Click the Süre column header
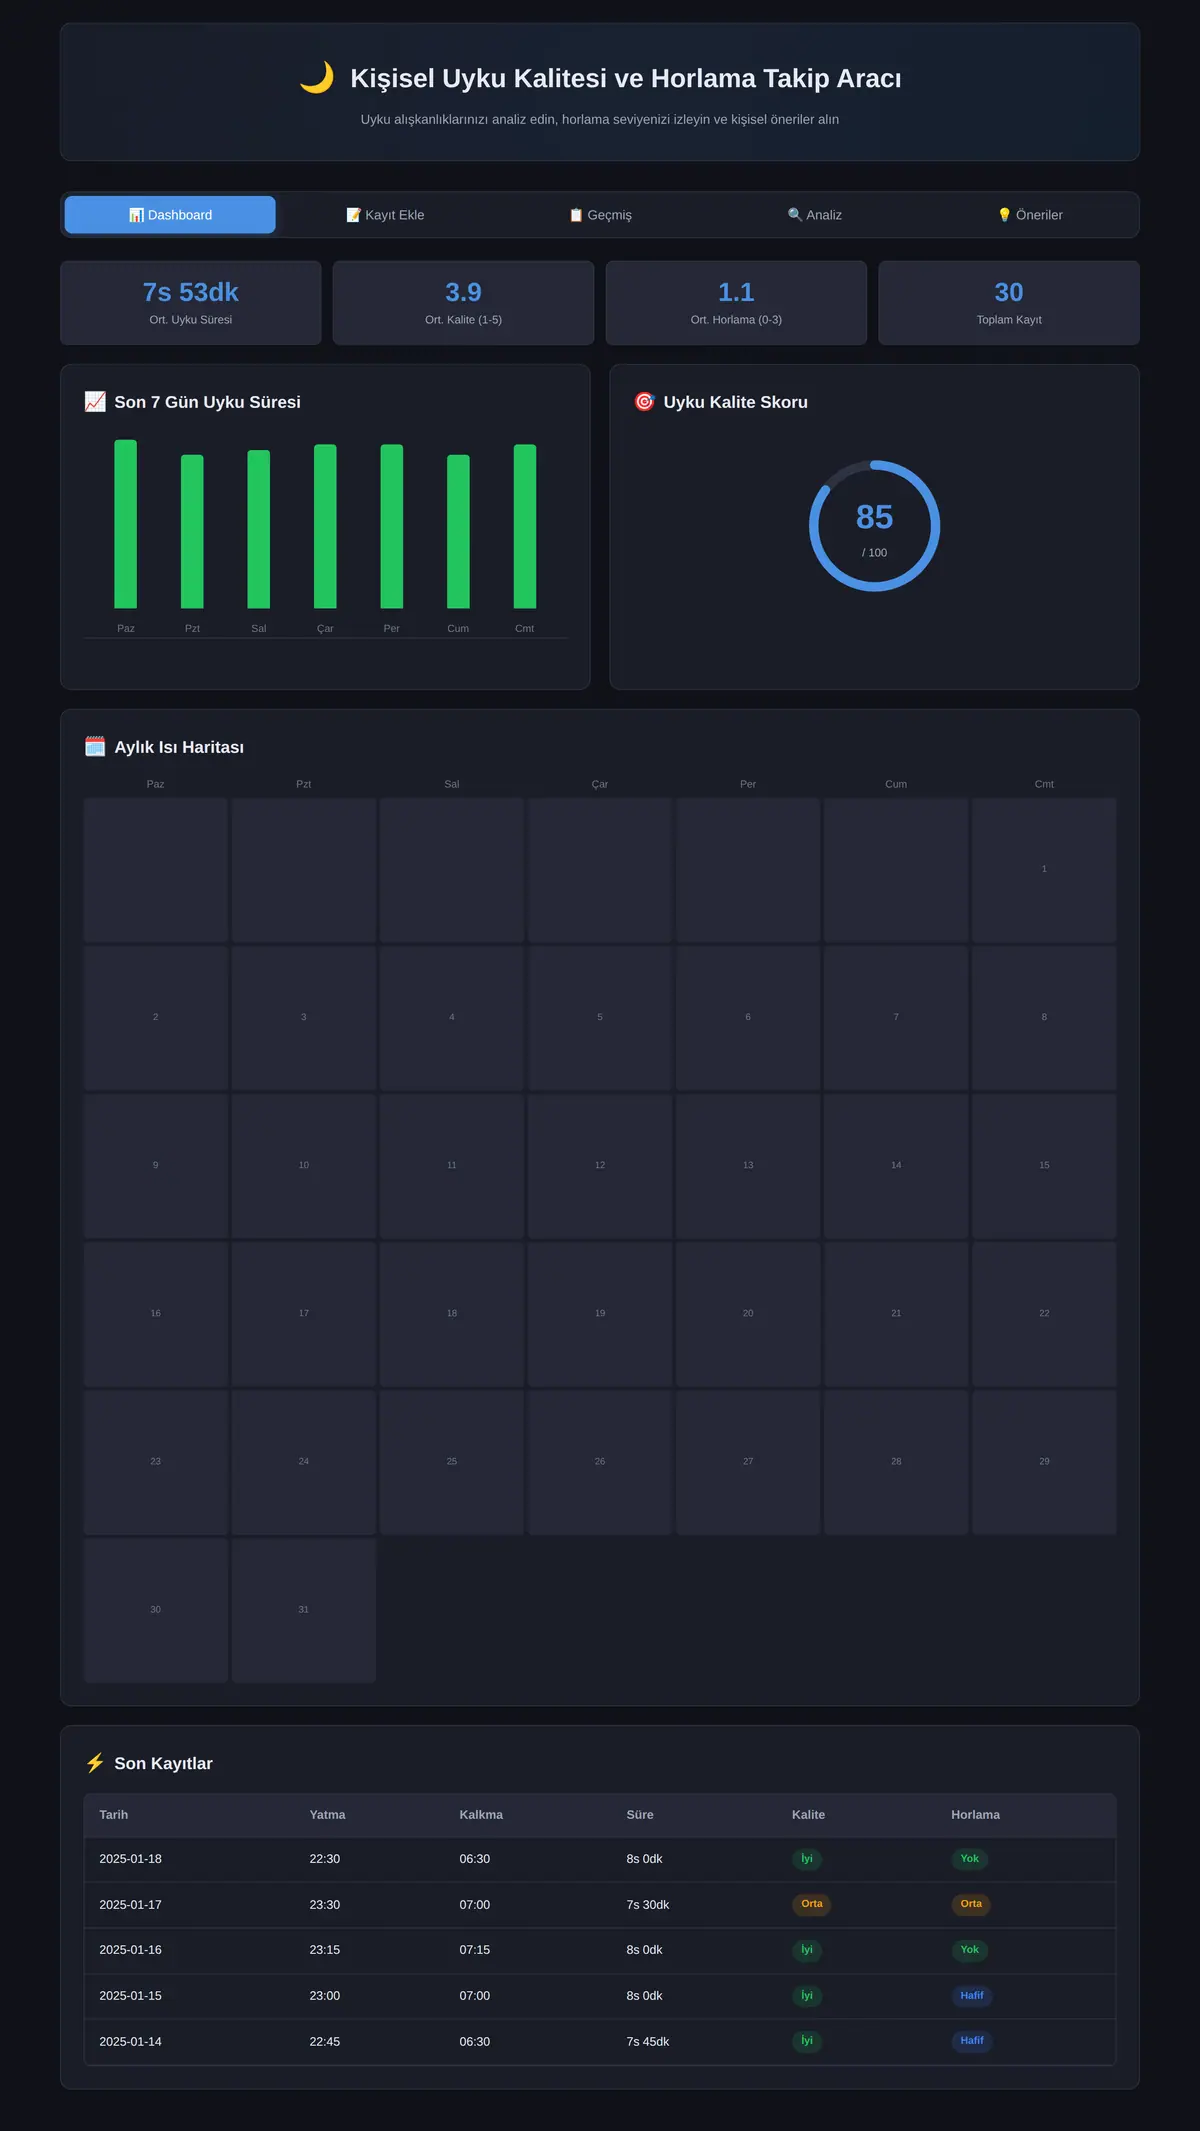Screen dimensions: 1200x2131 640,1815
